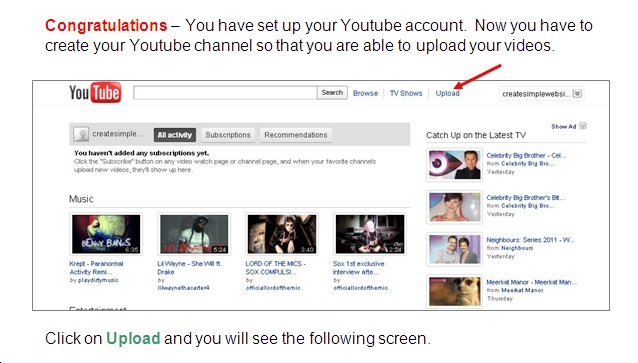This screenshot has height=363, width=638.
Task: Open the Lil Wayne She Will thumbnail
Action: coord(194,234)
